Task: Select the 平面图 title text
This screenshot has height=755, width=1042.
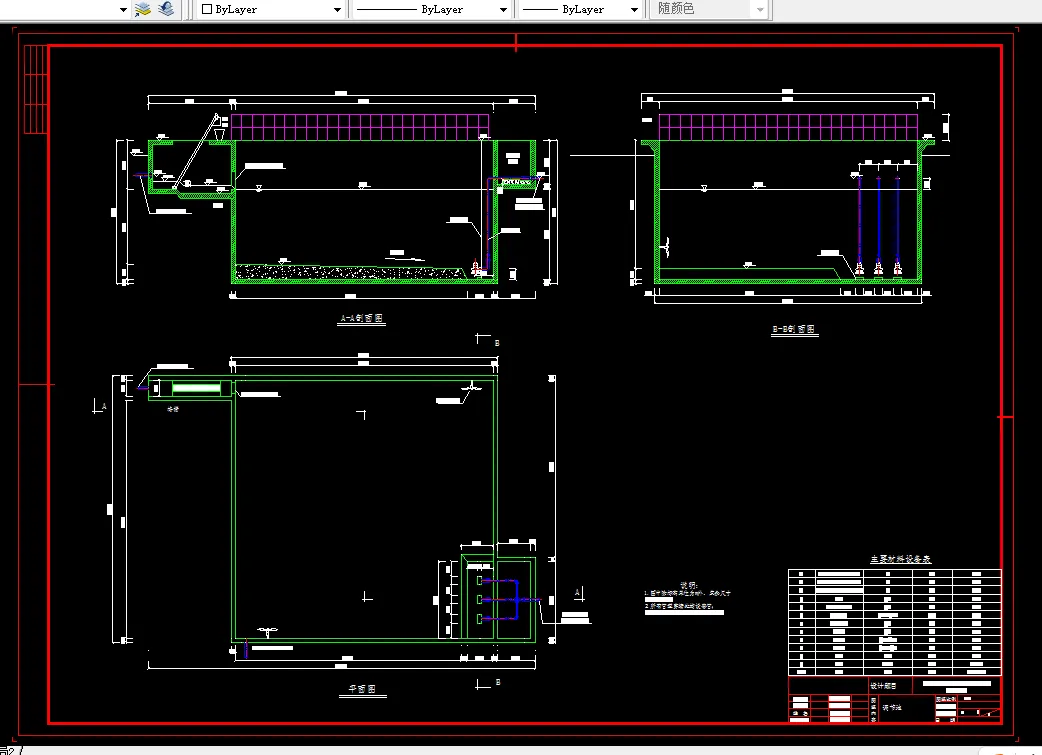Action: pos(362,689)
